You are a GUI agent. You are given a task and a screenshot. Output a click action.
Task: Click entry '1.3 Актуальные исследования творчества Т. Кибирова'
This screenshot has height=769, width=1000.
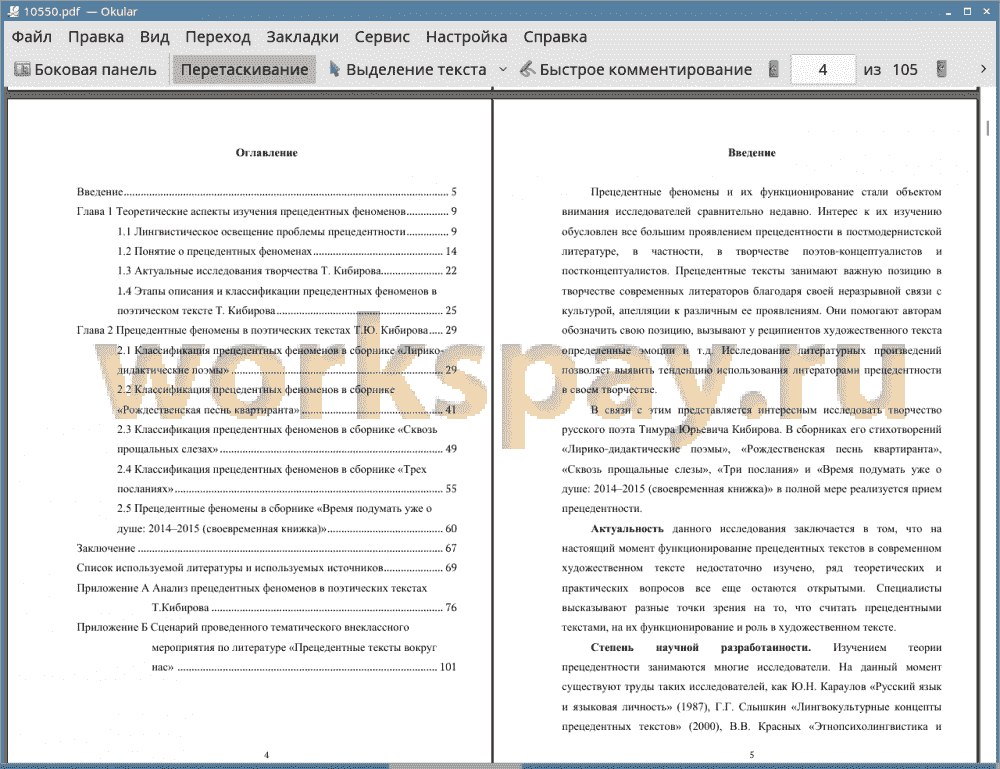(287, 270)
